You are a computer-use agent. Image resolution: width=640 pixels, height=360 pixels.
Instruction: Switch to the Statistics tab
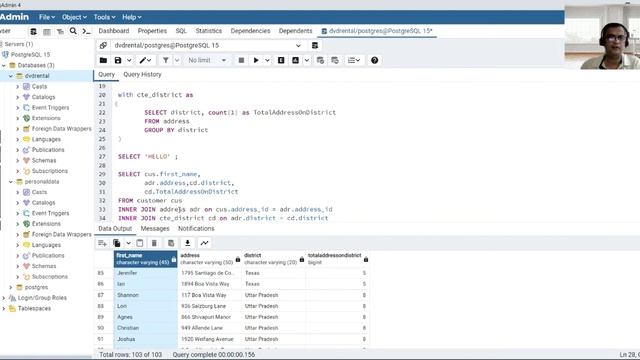(209, 31)
